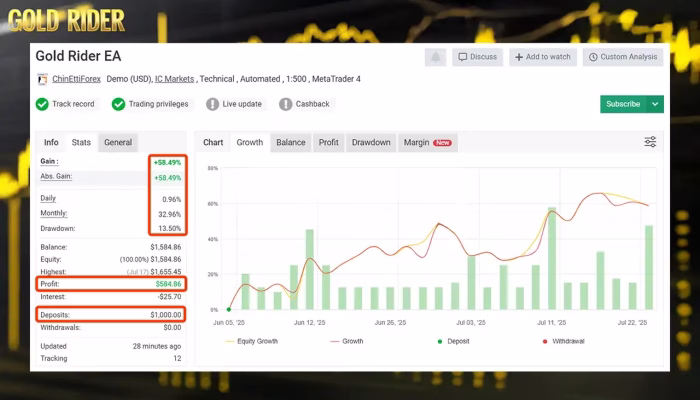Select the Stats tab
The image size is (700, 400).
81,142
